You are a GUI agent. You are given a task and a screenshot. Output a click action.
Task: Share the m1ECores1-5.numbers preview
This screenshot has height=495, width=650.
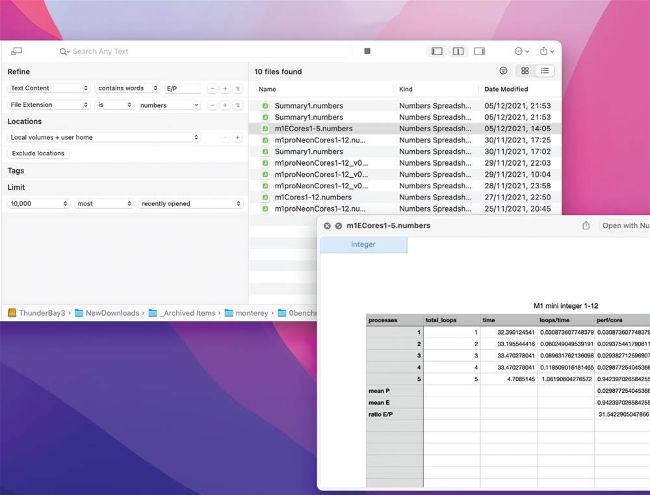coord(585,226)
